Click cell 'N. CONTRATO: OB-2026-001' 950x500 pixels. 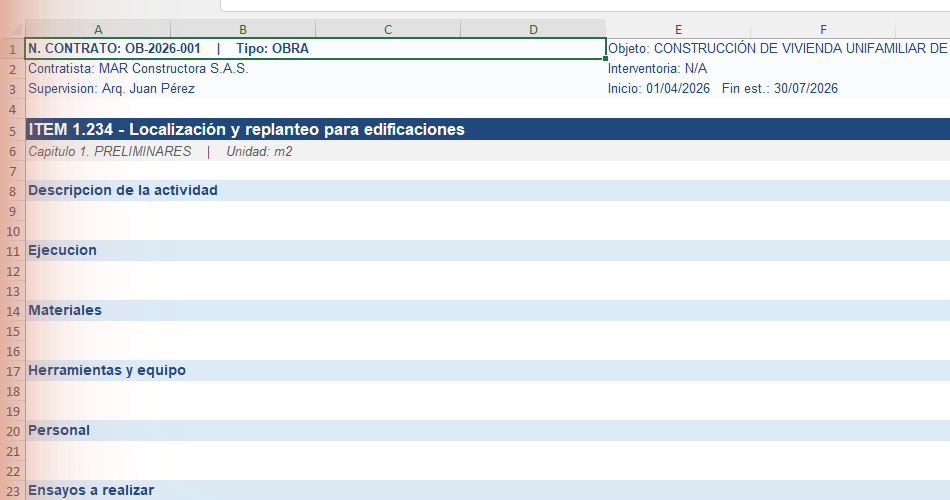(x=316, y=48)
